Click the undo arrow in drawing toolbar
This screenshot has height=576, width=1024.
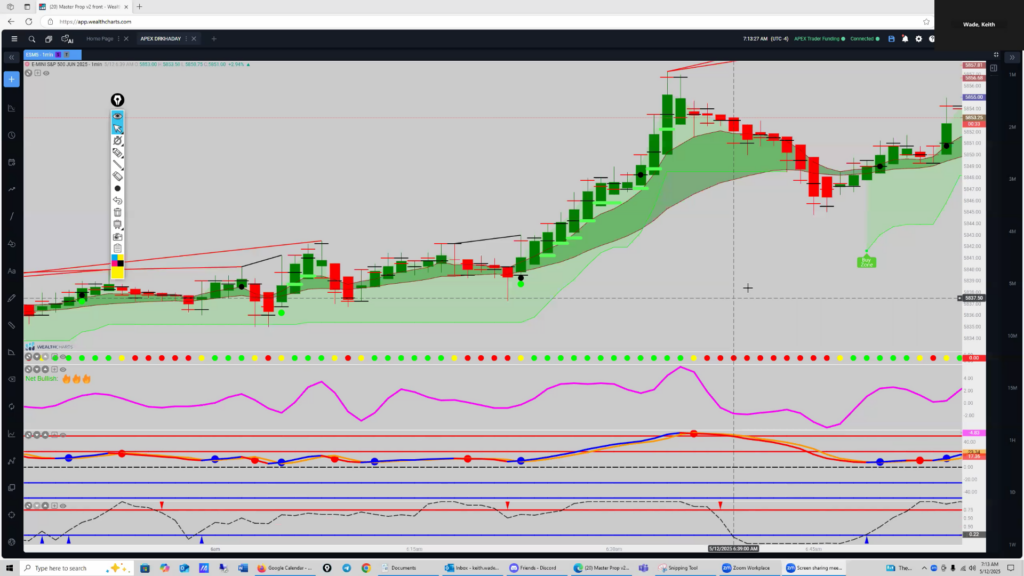coord(118,200)
